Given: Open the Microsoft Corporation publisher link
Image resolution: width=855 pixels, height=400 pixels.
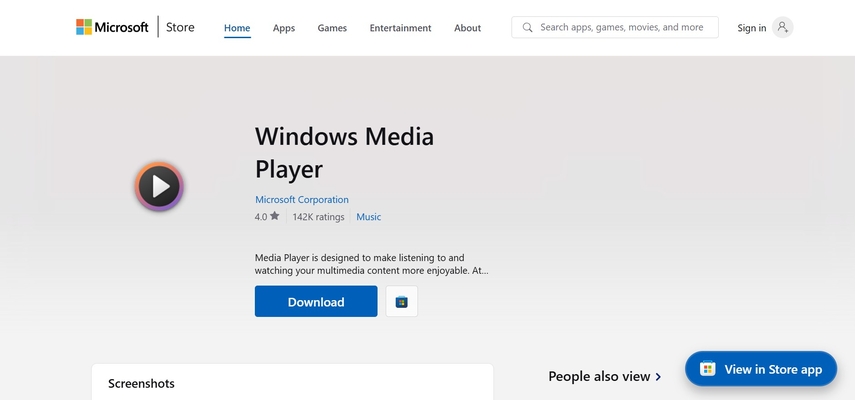Looking at the screenshot, I should [x=302, y=199].
